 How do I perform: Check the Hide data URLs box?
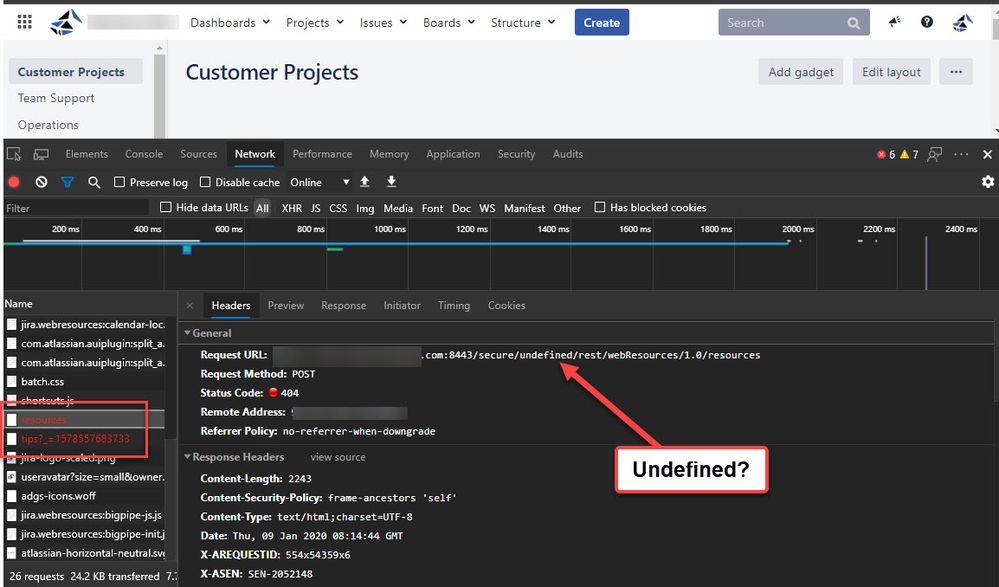pos(166,207)
